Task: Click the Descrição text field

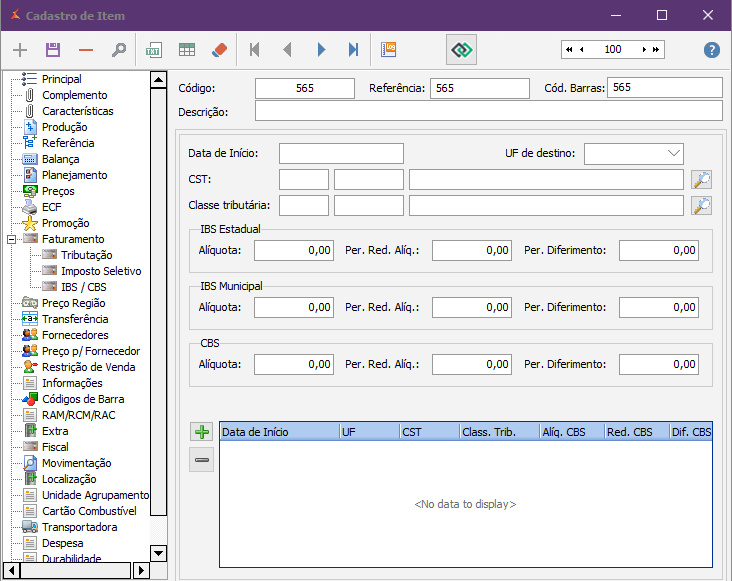Action: click(x=488, y=111)
